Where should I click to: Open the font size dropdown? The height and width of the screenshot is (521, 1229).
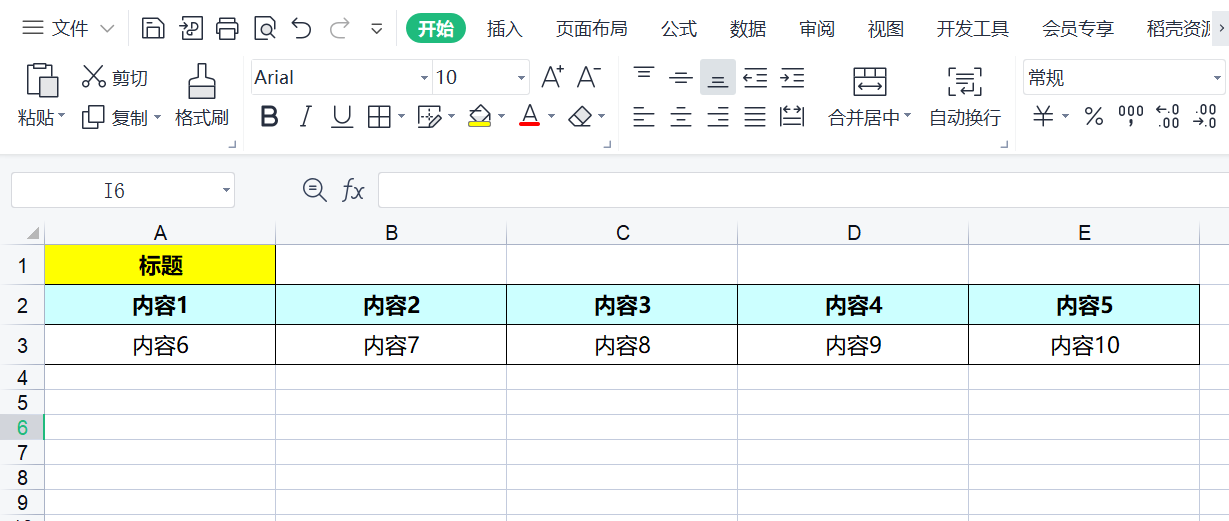coord(522,77)
